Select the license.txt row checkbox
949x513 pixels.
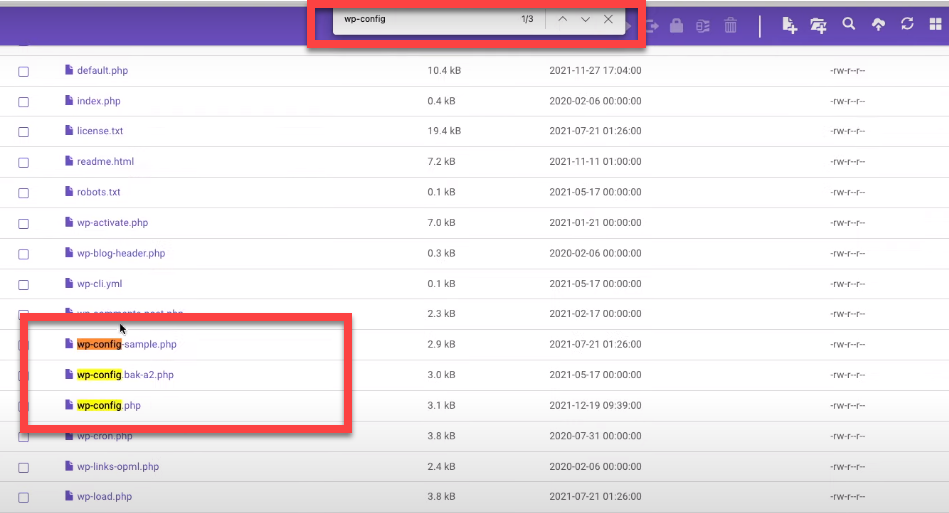(24, 131)
